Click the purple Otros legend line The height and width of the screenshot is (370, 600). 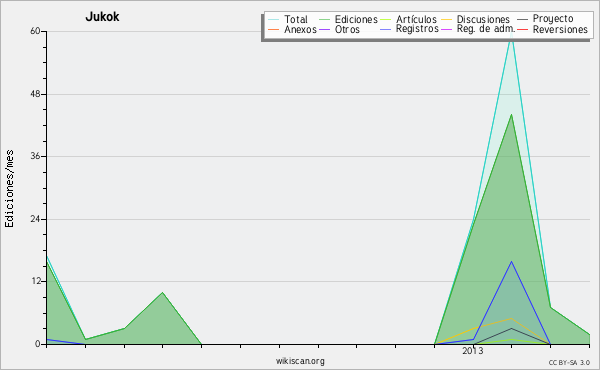click(x=324, y=29)
